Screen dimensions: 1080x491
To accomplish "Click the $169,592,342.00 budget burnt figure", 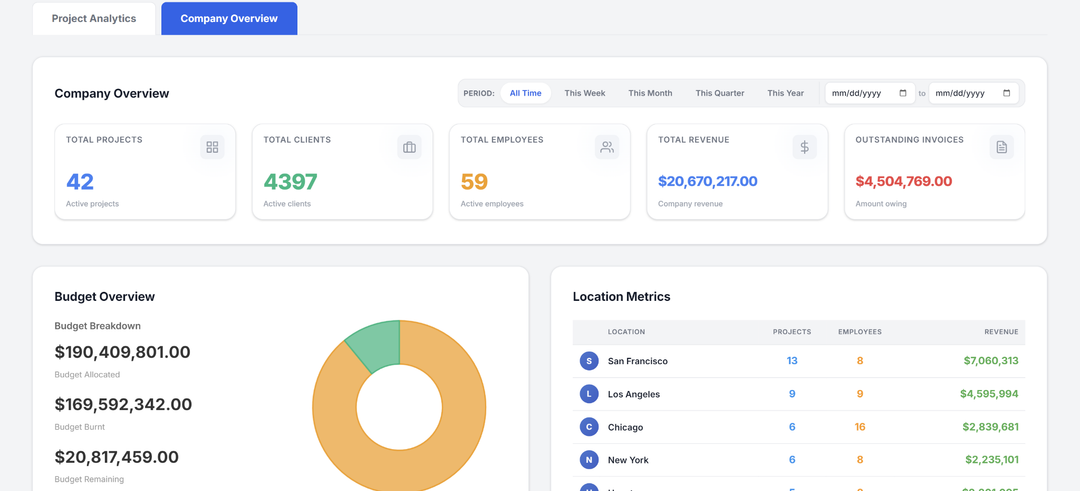I will coord(123,405).
